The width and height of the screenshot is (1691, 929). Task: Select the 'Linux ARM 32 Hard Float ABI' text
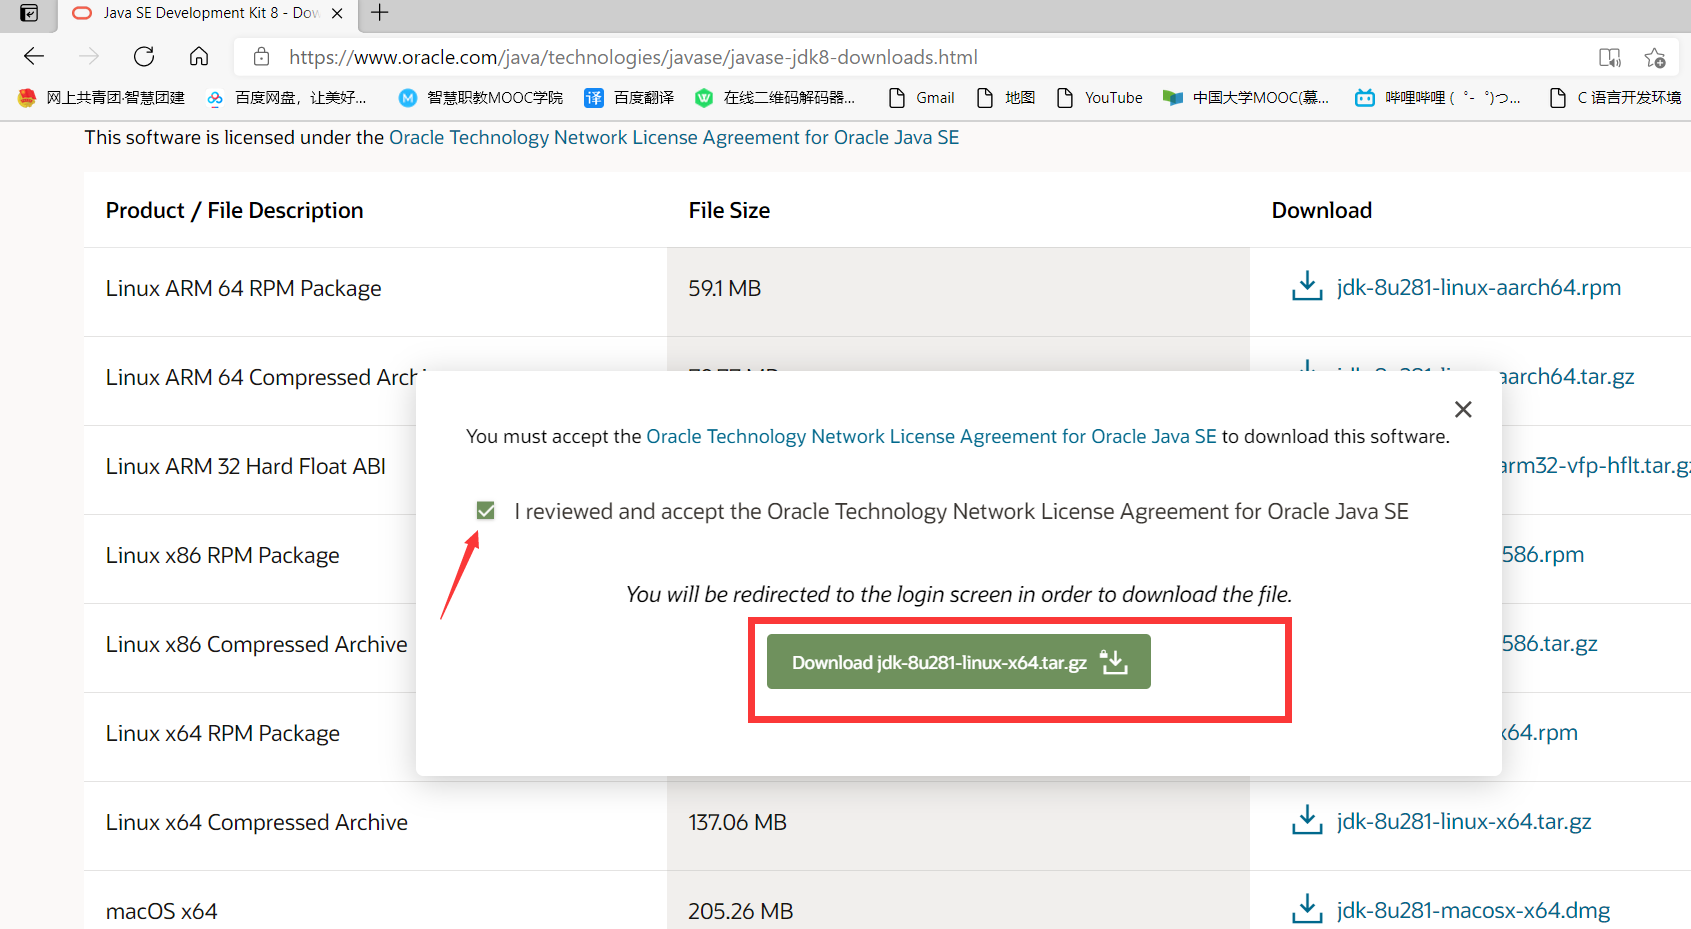point(246,466)
